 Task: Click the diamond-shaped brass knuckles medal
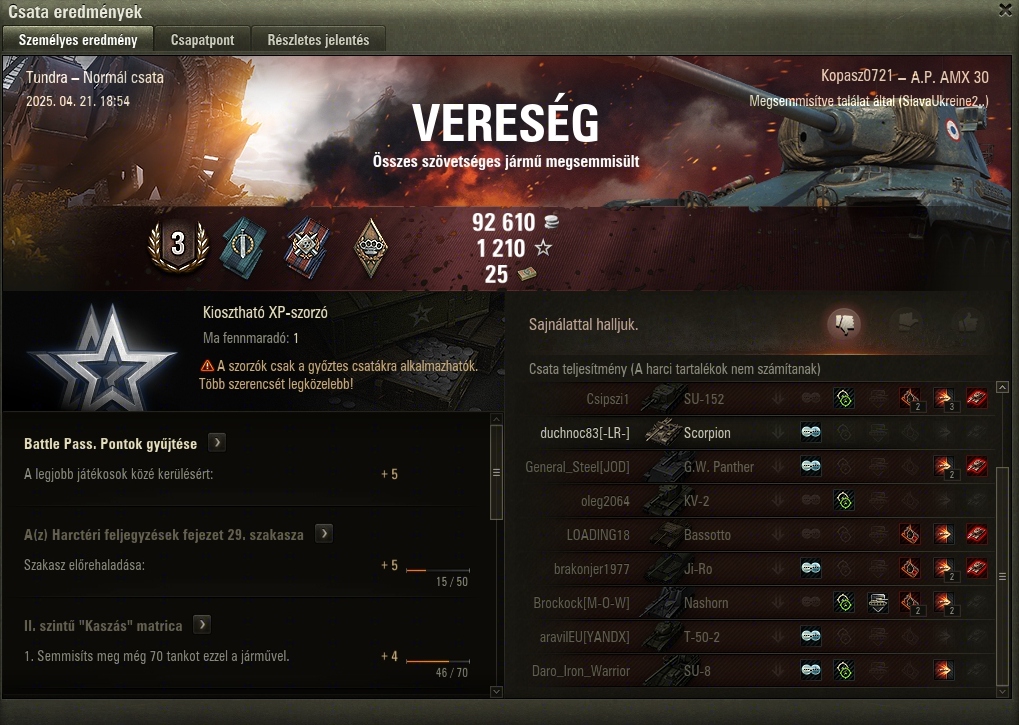[x=370, y=248]
